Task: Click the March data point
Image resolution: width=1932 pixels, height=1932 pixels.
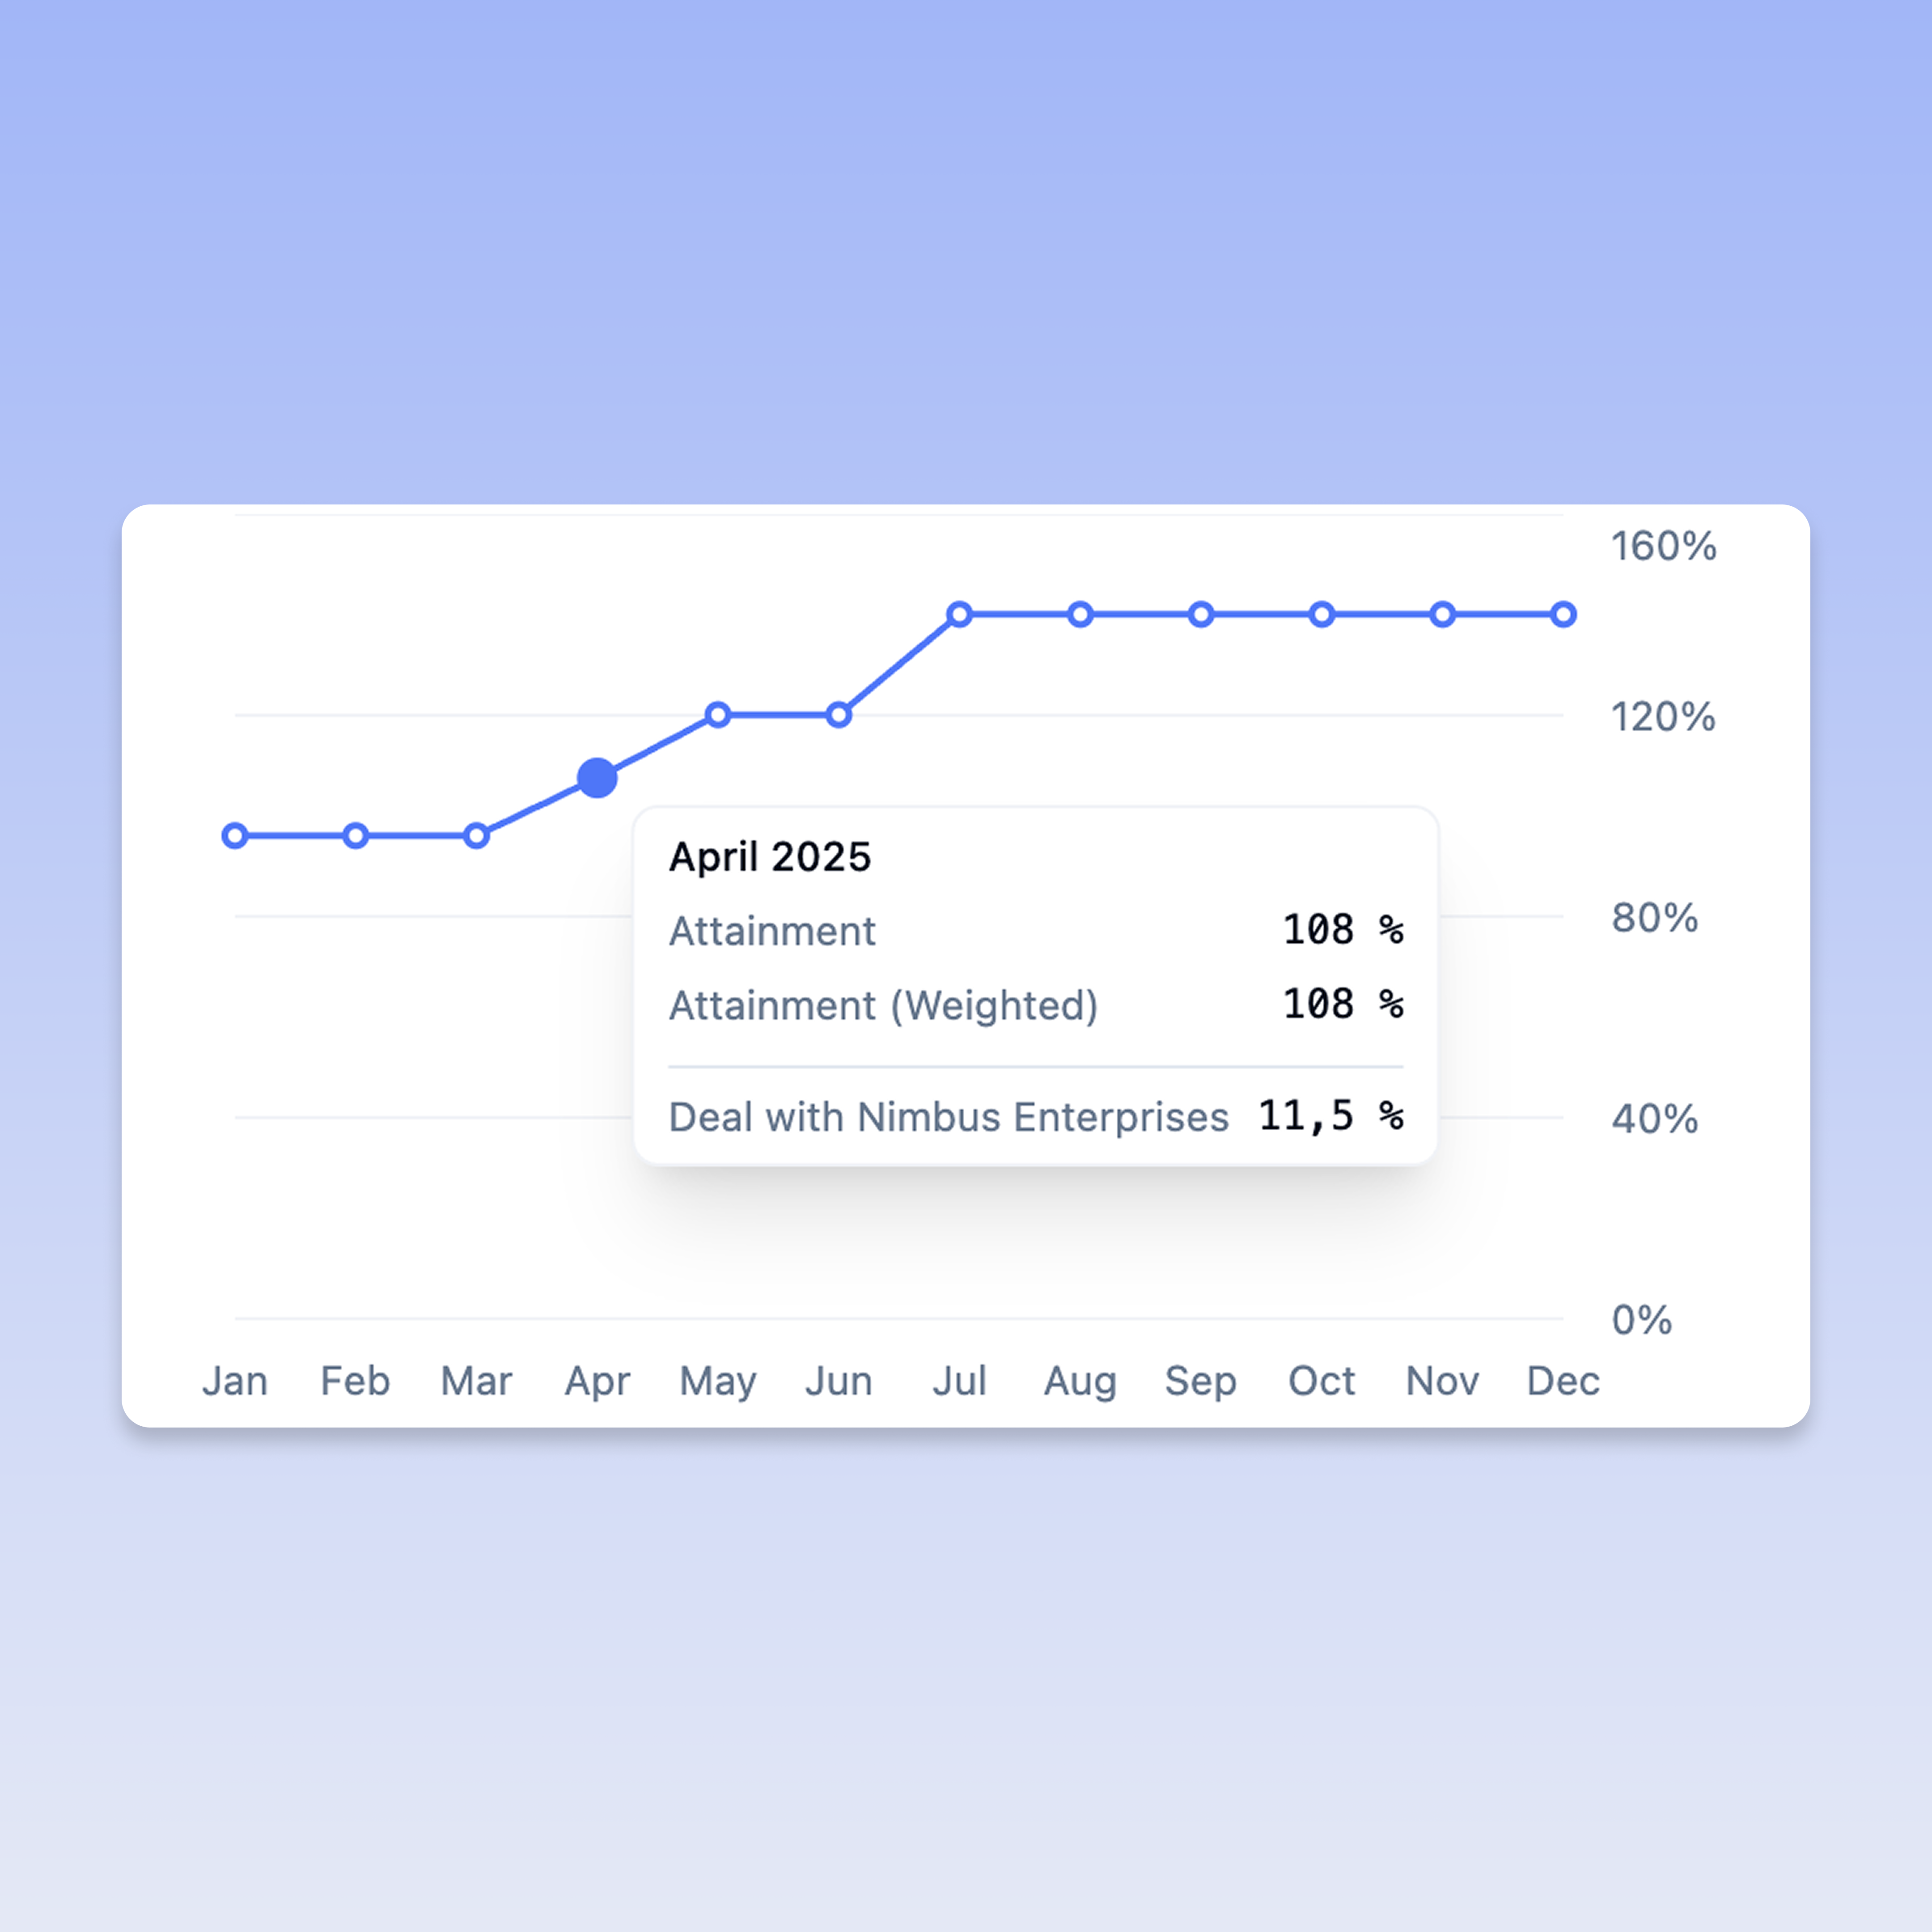Action: tap(477, 835)
